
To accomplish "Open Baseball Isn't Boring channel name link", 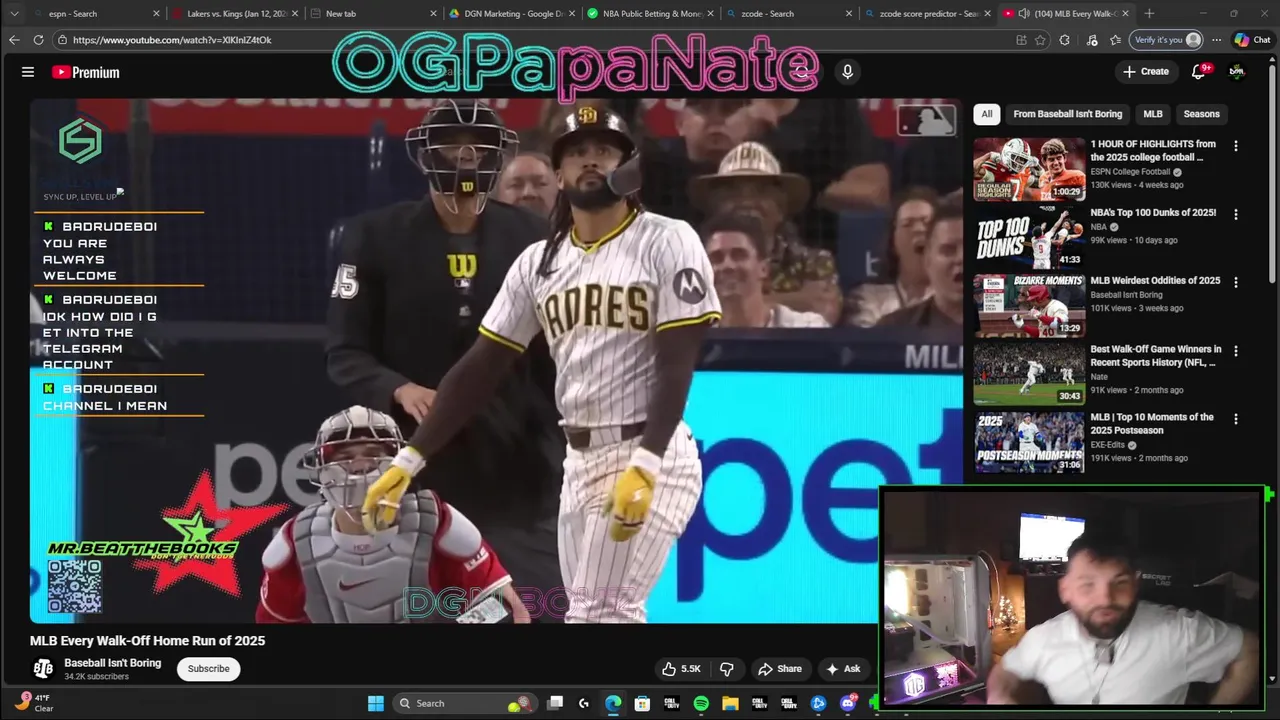I will 112,663.
